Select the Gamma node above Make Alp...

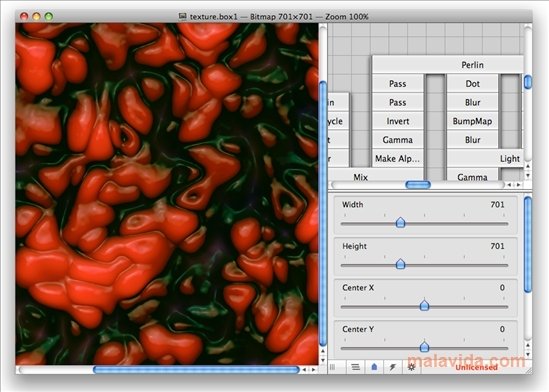point(397,140)
